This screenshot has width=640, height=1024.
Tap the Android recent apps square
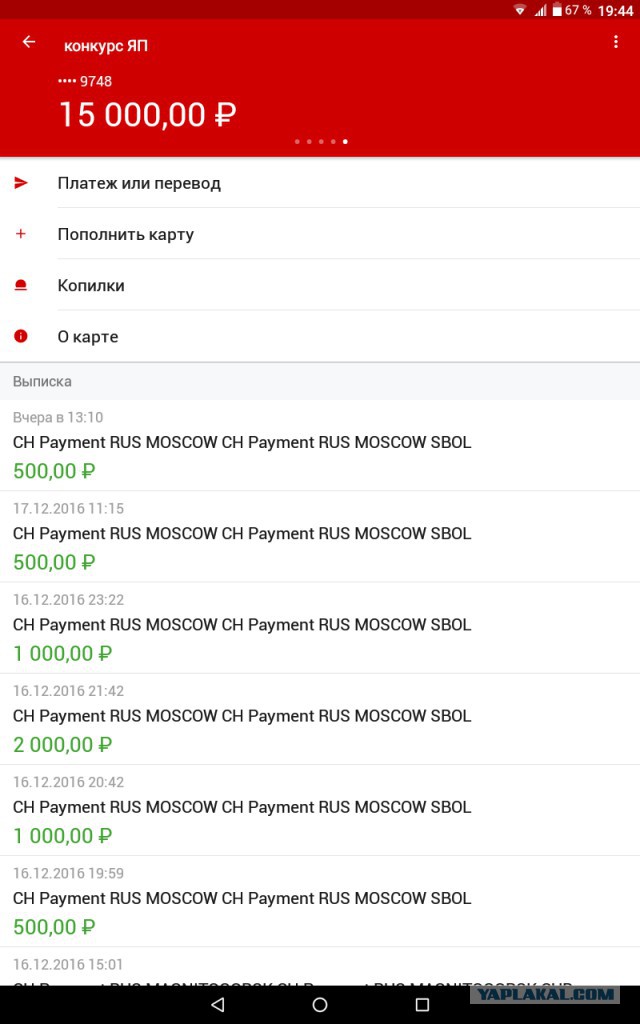tap(422, 1004)
